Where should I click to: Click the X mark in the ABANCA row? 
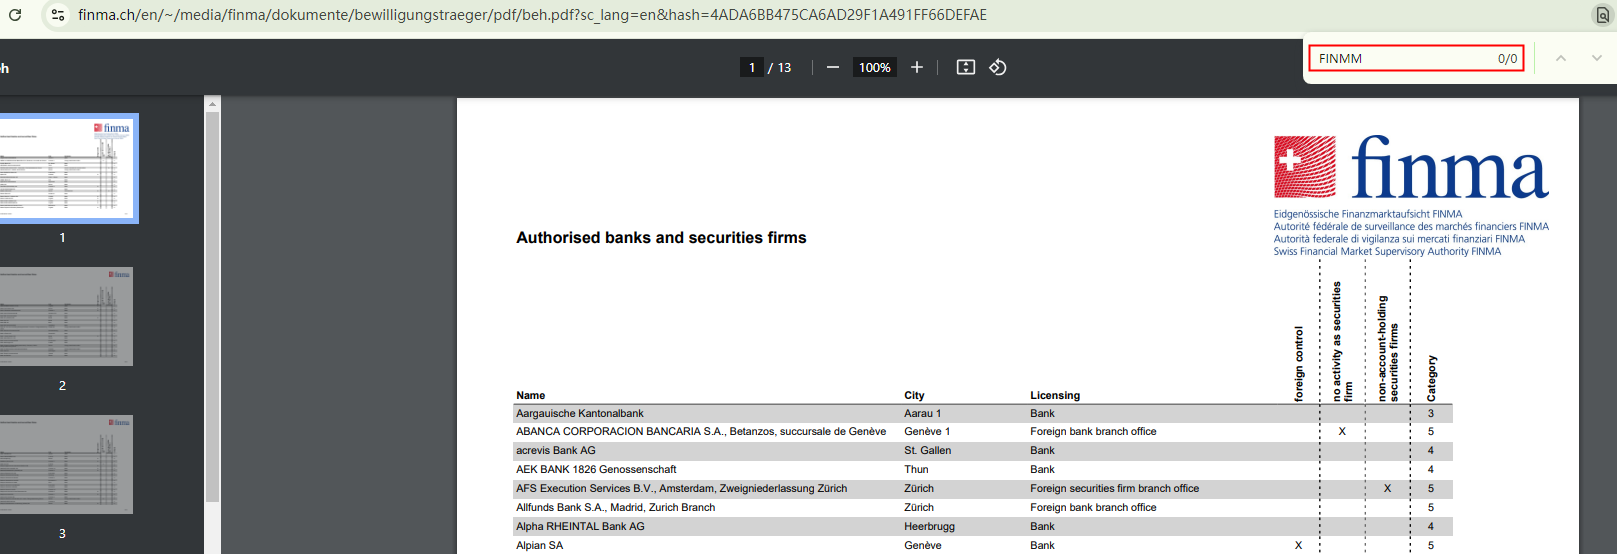coord(1342,432)
